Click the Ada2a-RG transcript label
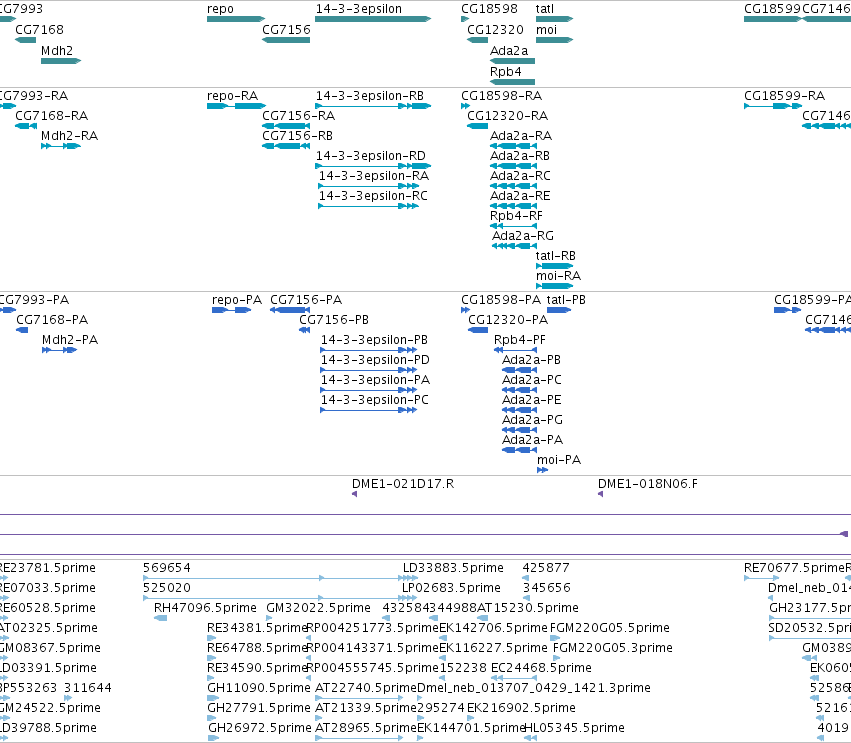The image size is (851, 743). point(523,236)
